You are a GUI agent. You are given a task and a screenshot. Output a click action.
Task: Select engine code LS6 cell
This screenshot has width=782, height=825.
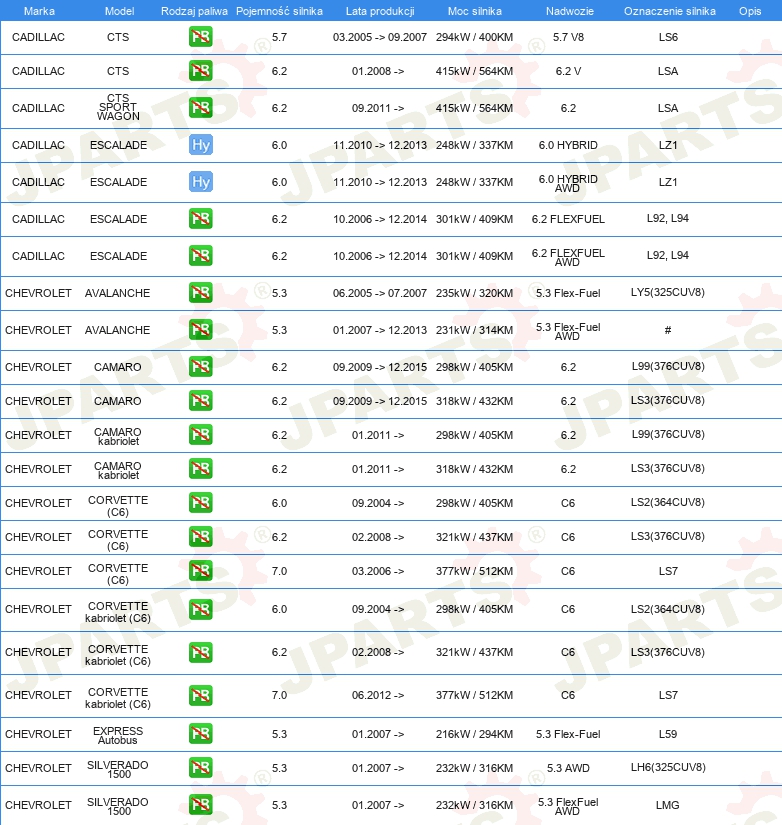tap(668, 37)
